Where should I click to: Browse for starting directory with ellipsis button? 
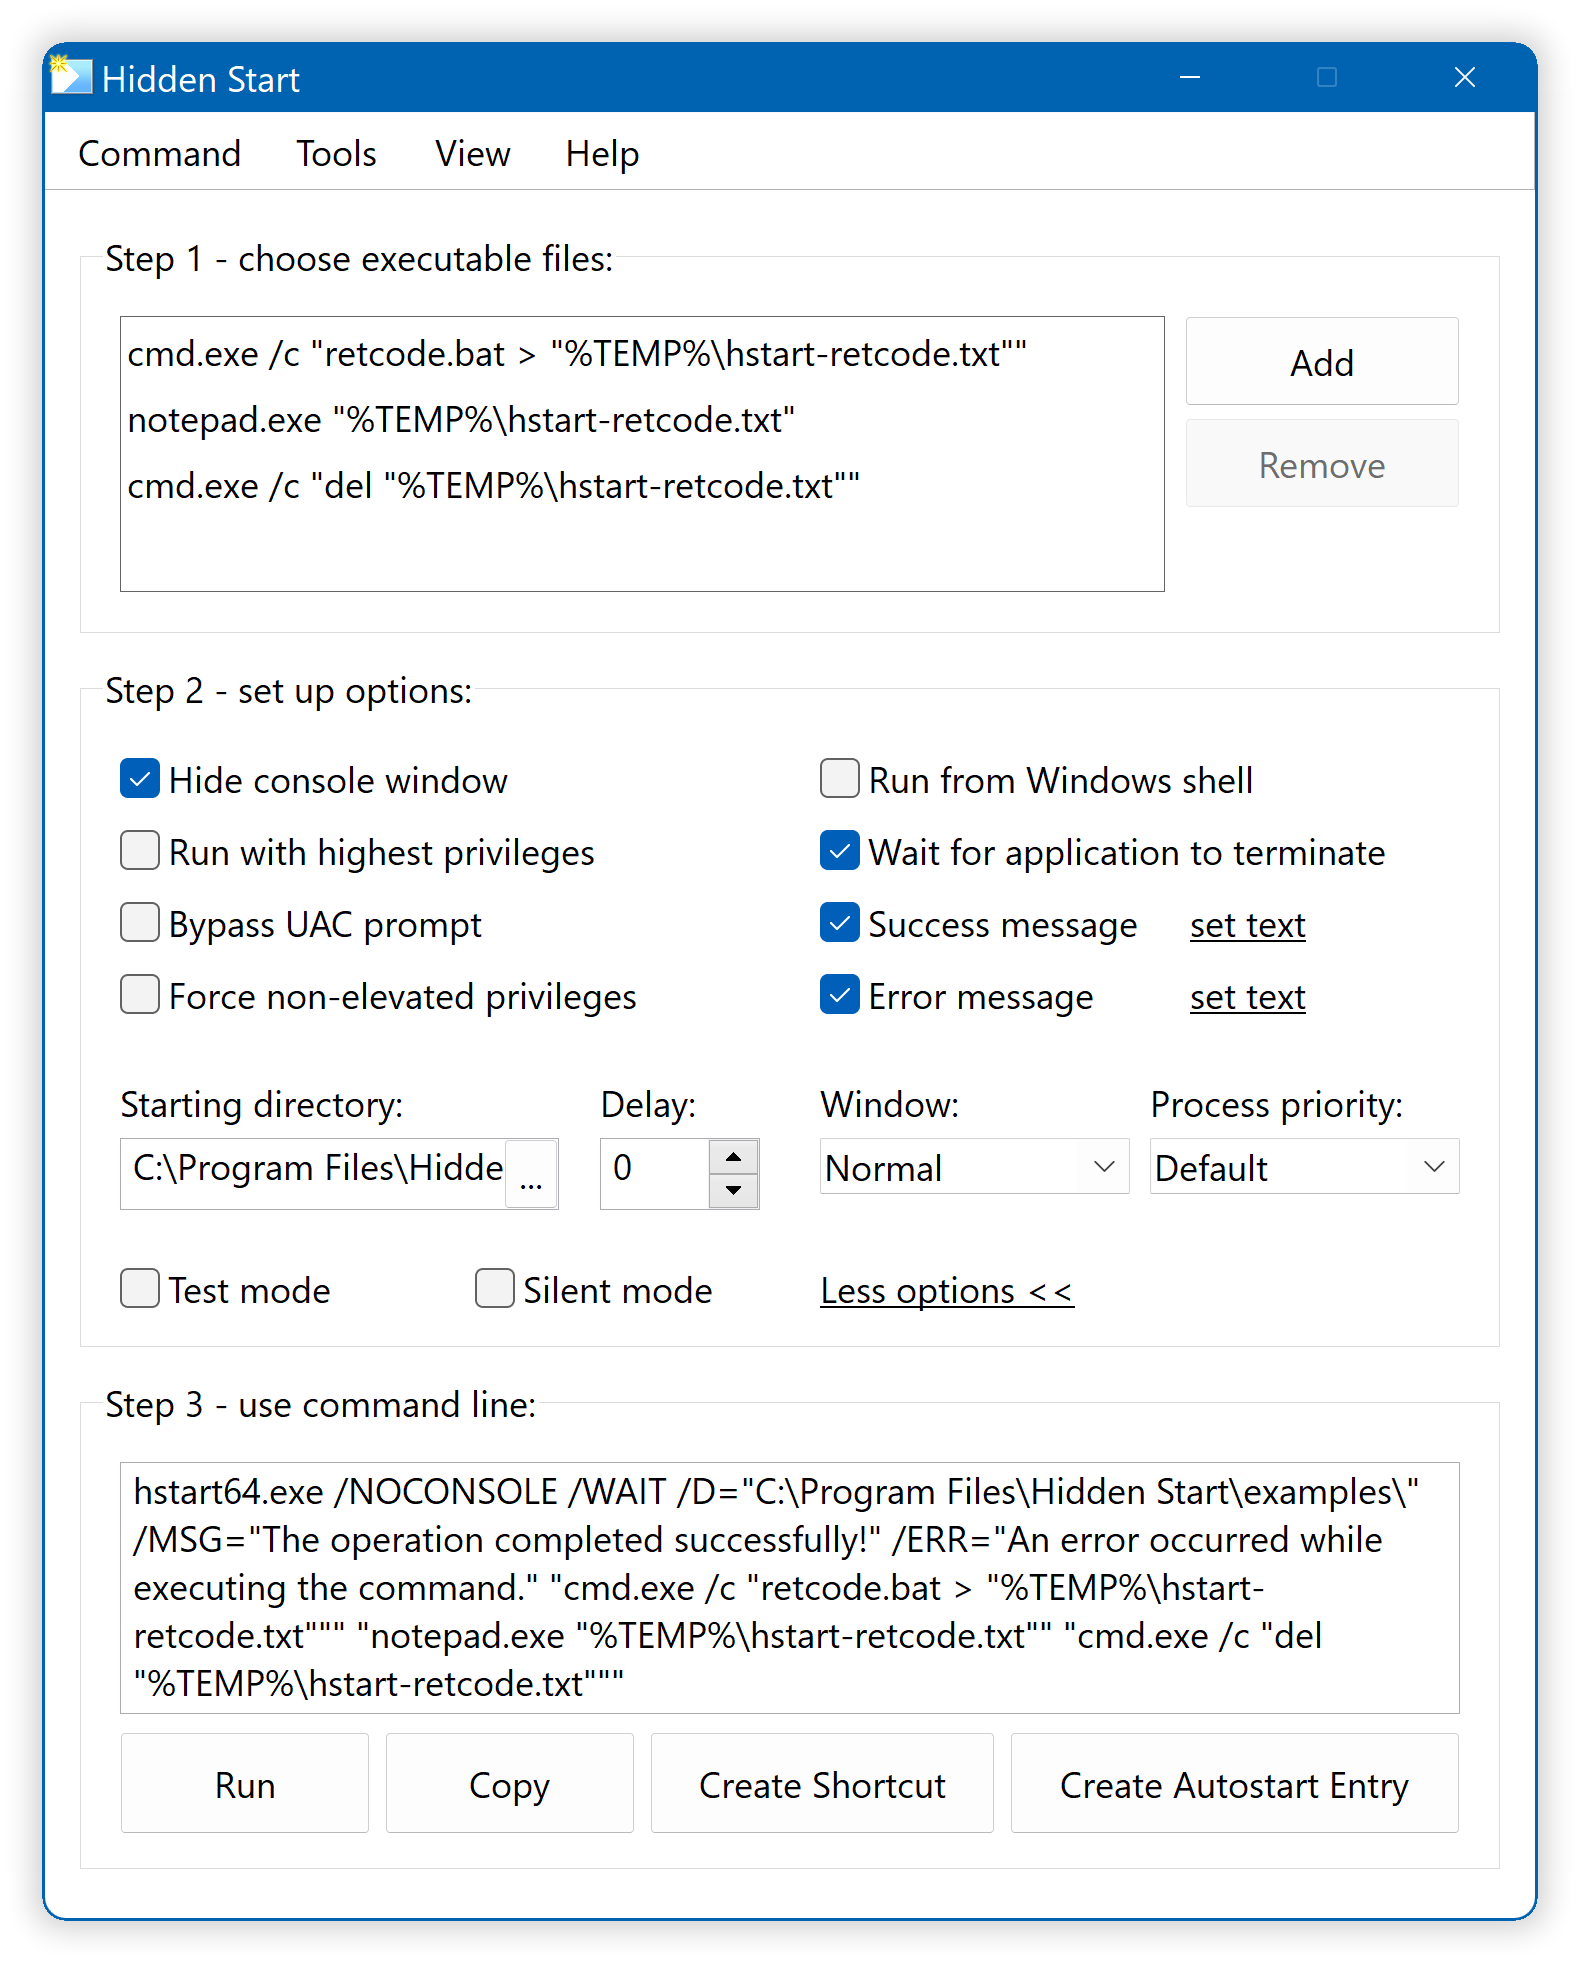pos(531,1175)
